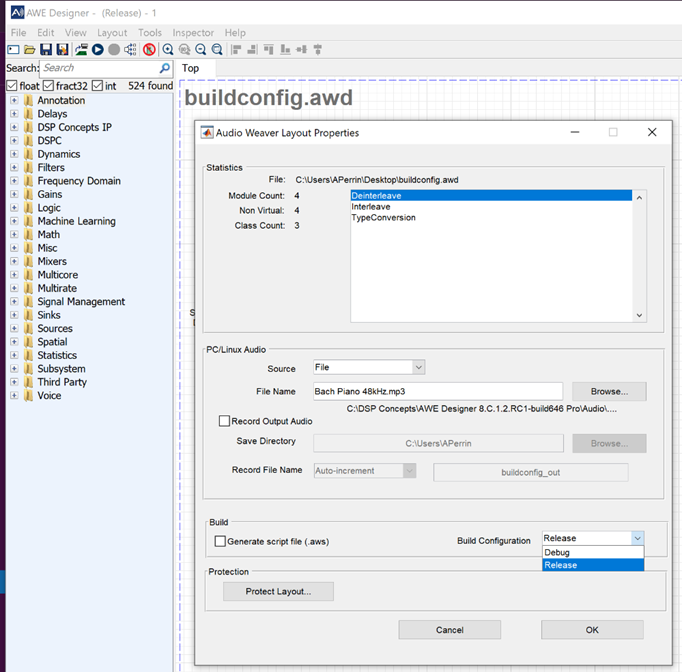Click Browse next to File Name
The height and width of the screenshot is (672, 682).
click(608, 391)
